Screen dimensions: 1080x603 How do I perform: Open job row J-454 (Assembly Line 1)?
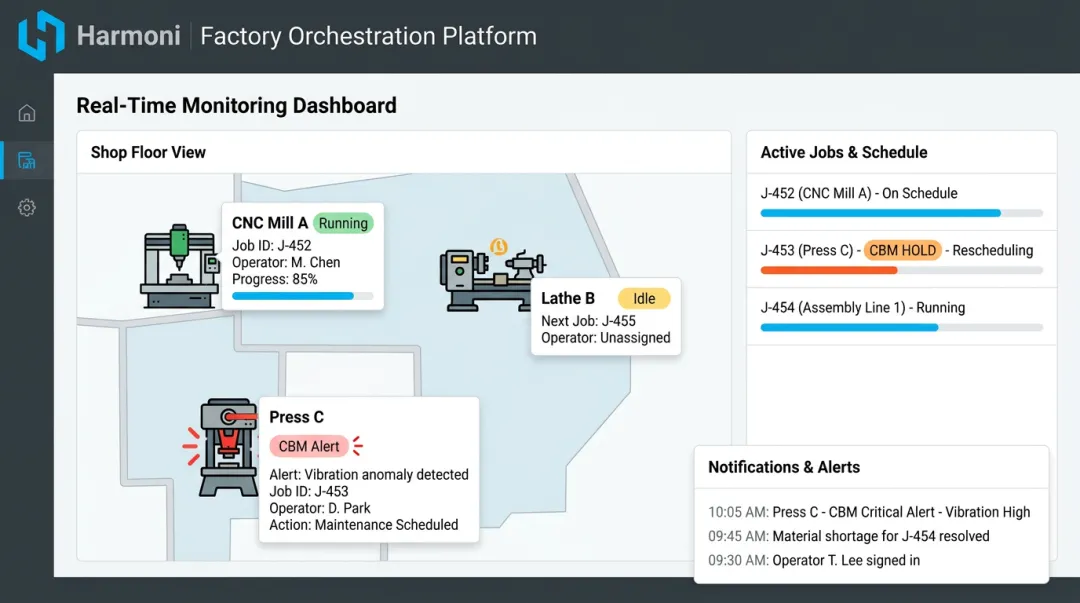(902, 316)
